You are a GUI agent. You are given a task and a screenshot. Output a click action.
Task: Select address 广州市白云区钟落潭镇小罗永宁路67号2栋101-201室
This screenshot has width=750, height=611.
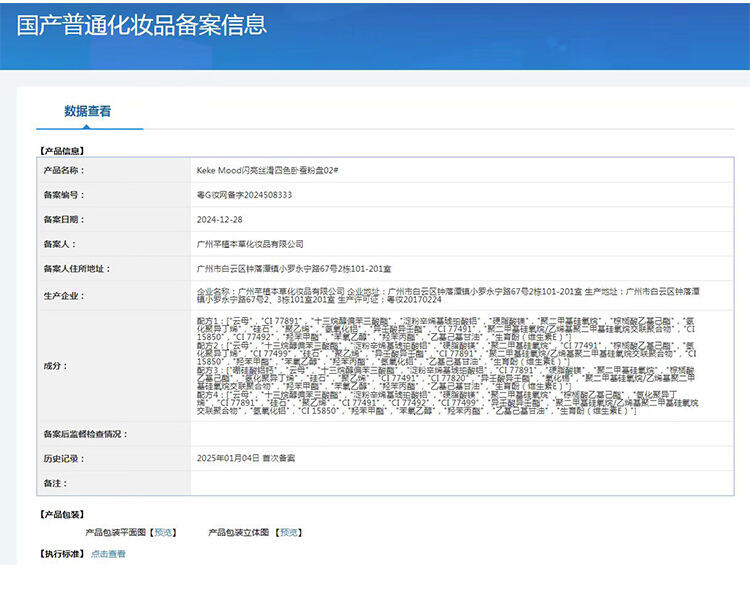coord(294,269)
